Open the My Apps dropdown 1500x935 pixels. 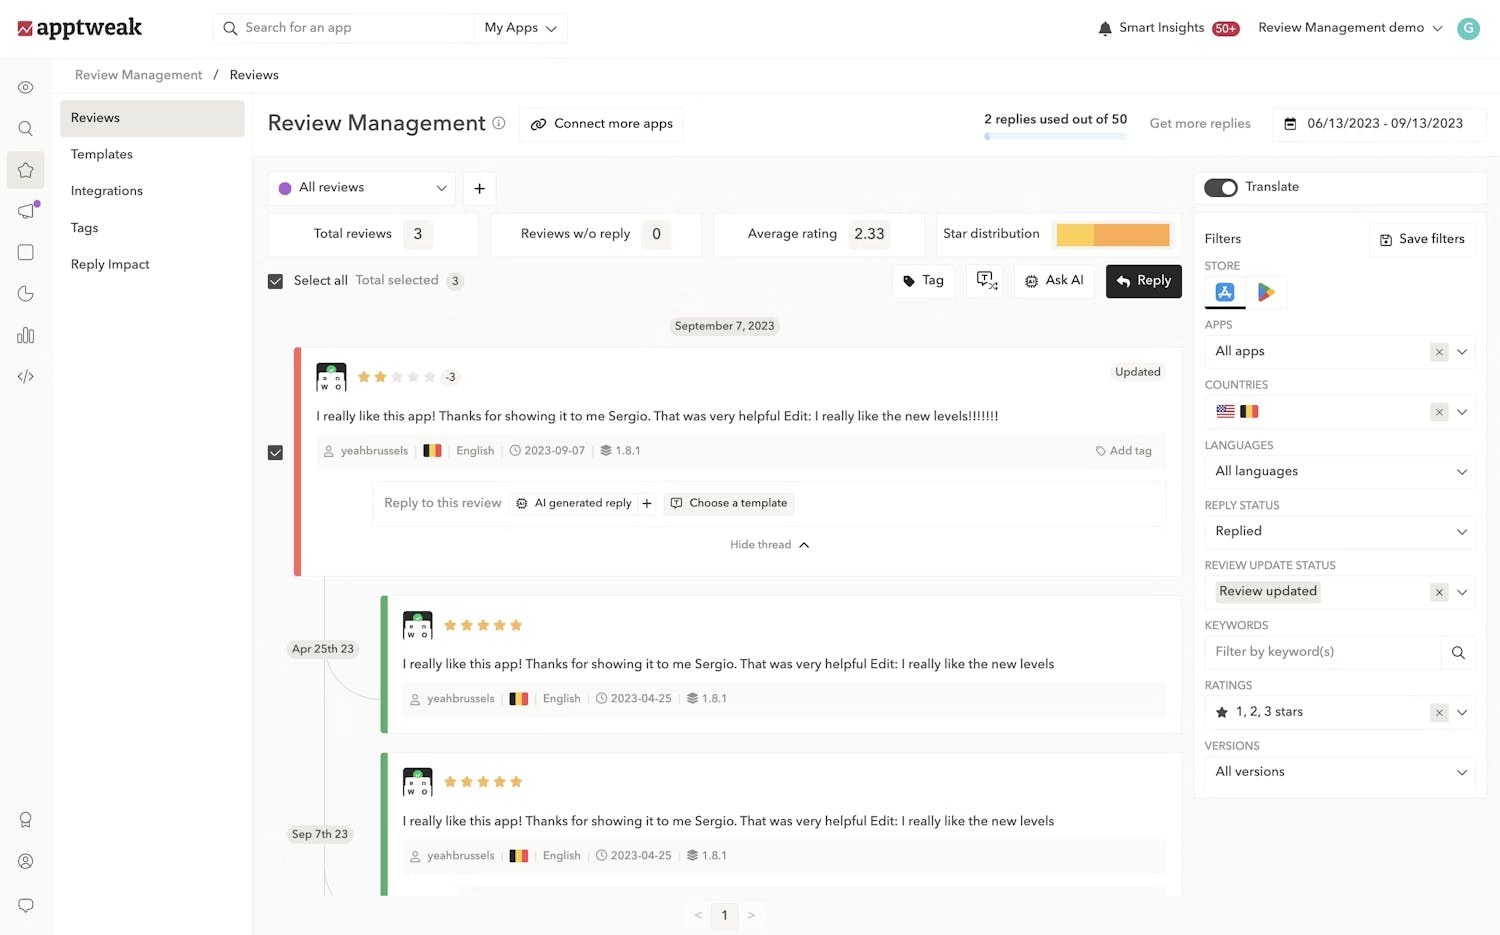point(520,28)
